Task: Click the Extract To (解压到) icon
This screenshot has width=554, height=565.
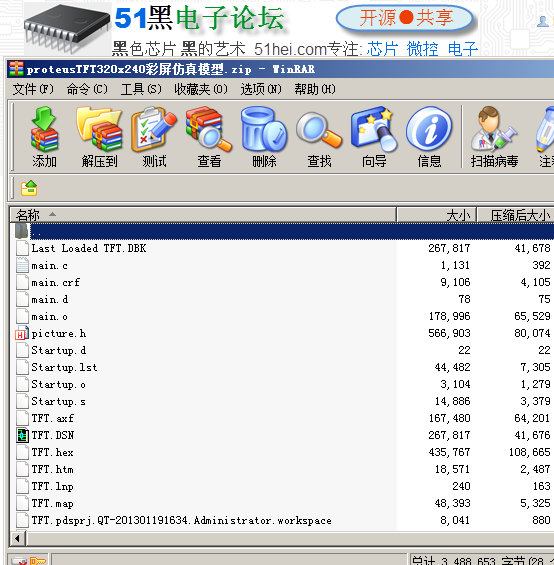Action: [x=99, y=137]
